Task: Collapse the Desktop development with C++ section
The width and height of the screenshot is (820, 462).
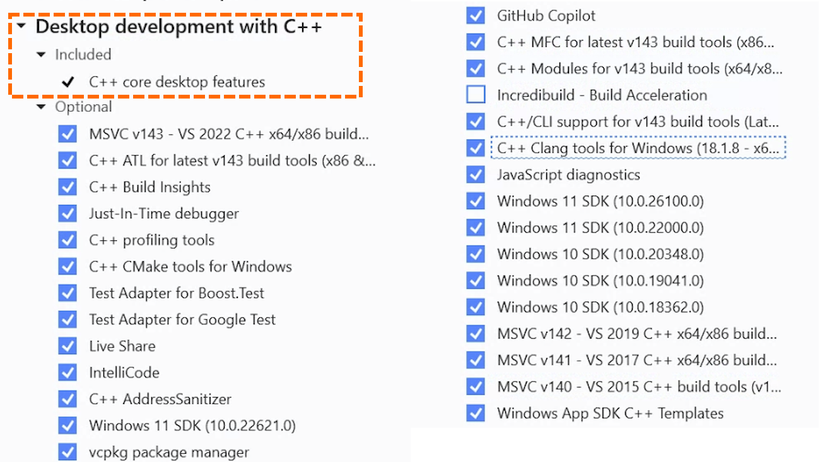Action: tap(21, 26)
